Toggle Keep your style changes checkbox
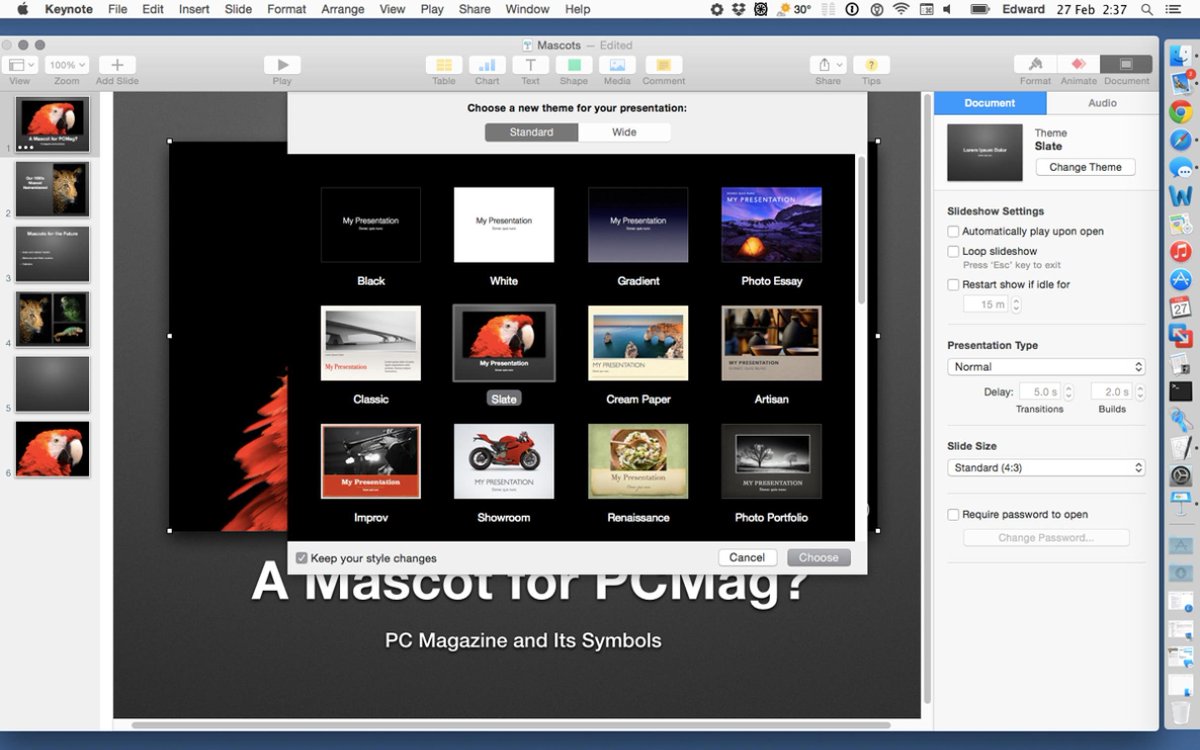 point(301,558)
